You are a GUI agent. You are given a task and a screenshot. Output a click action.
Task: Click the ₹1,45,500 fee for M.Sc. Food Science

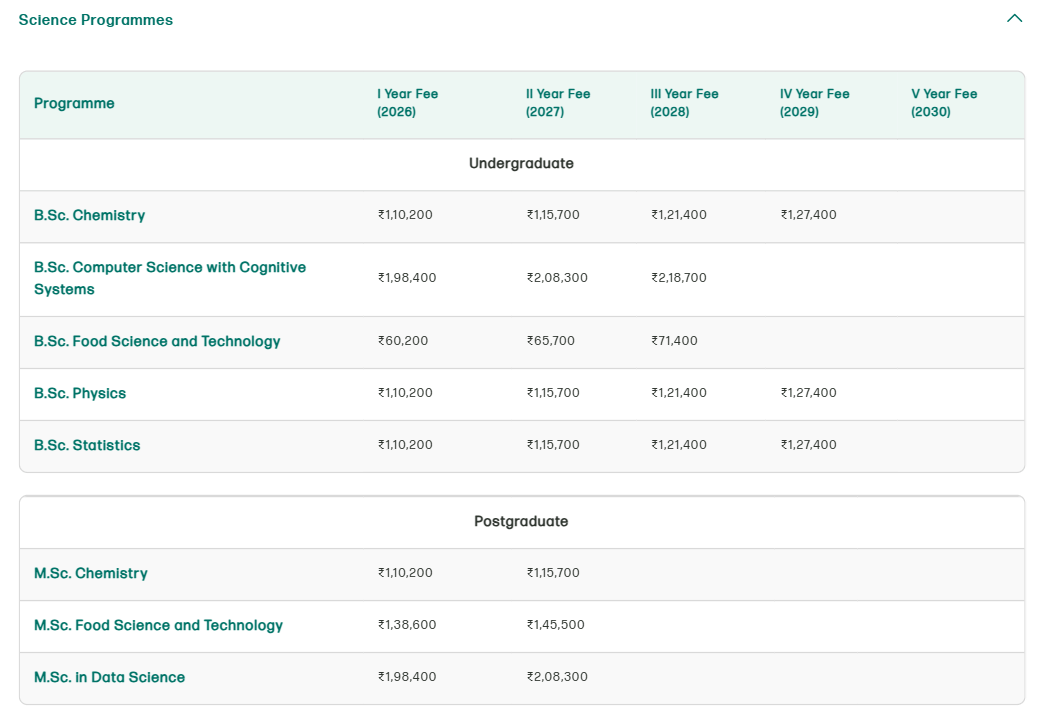tap(555, 625)
